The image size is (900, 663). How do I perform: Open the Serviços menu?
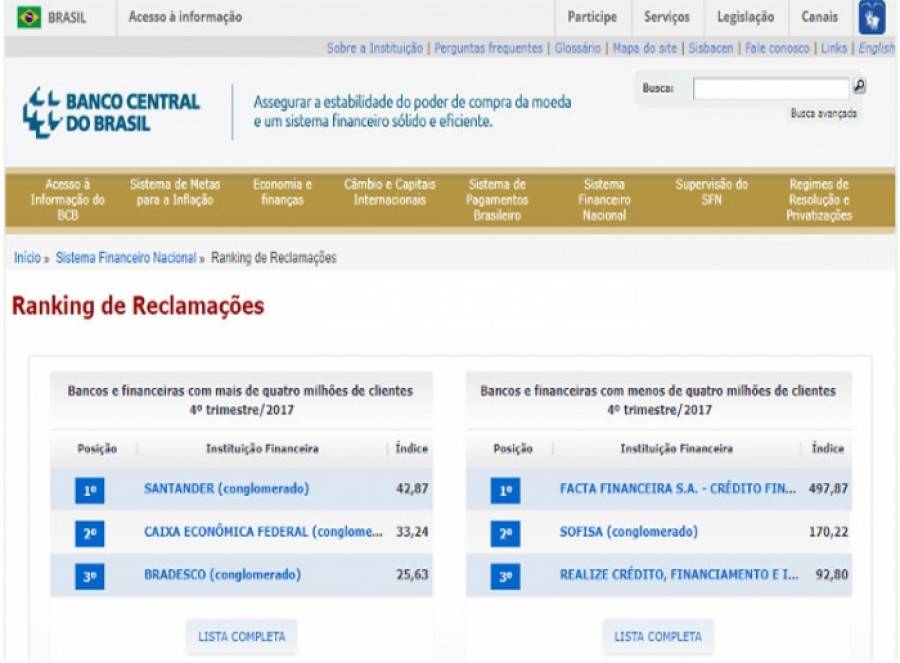(x=666, y=17)
